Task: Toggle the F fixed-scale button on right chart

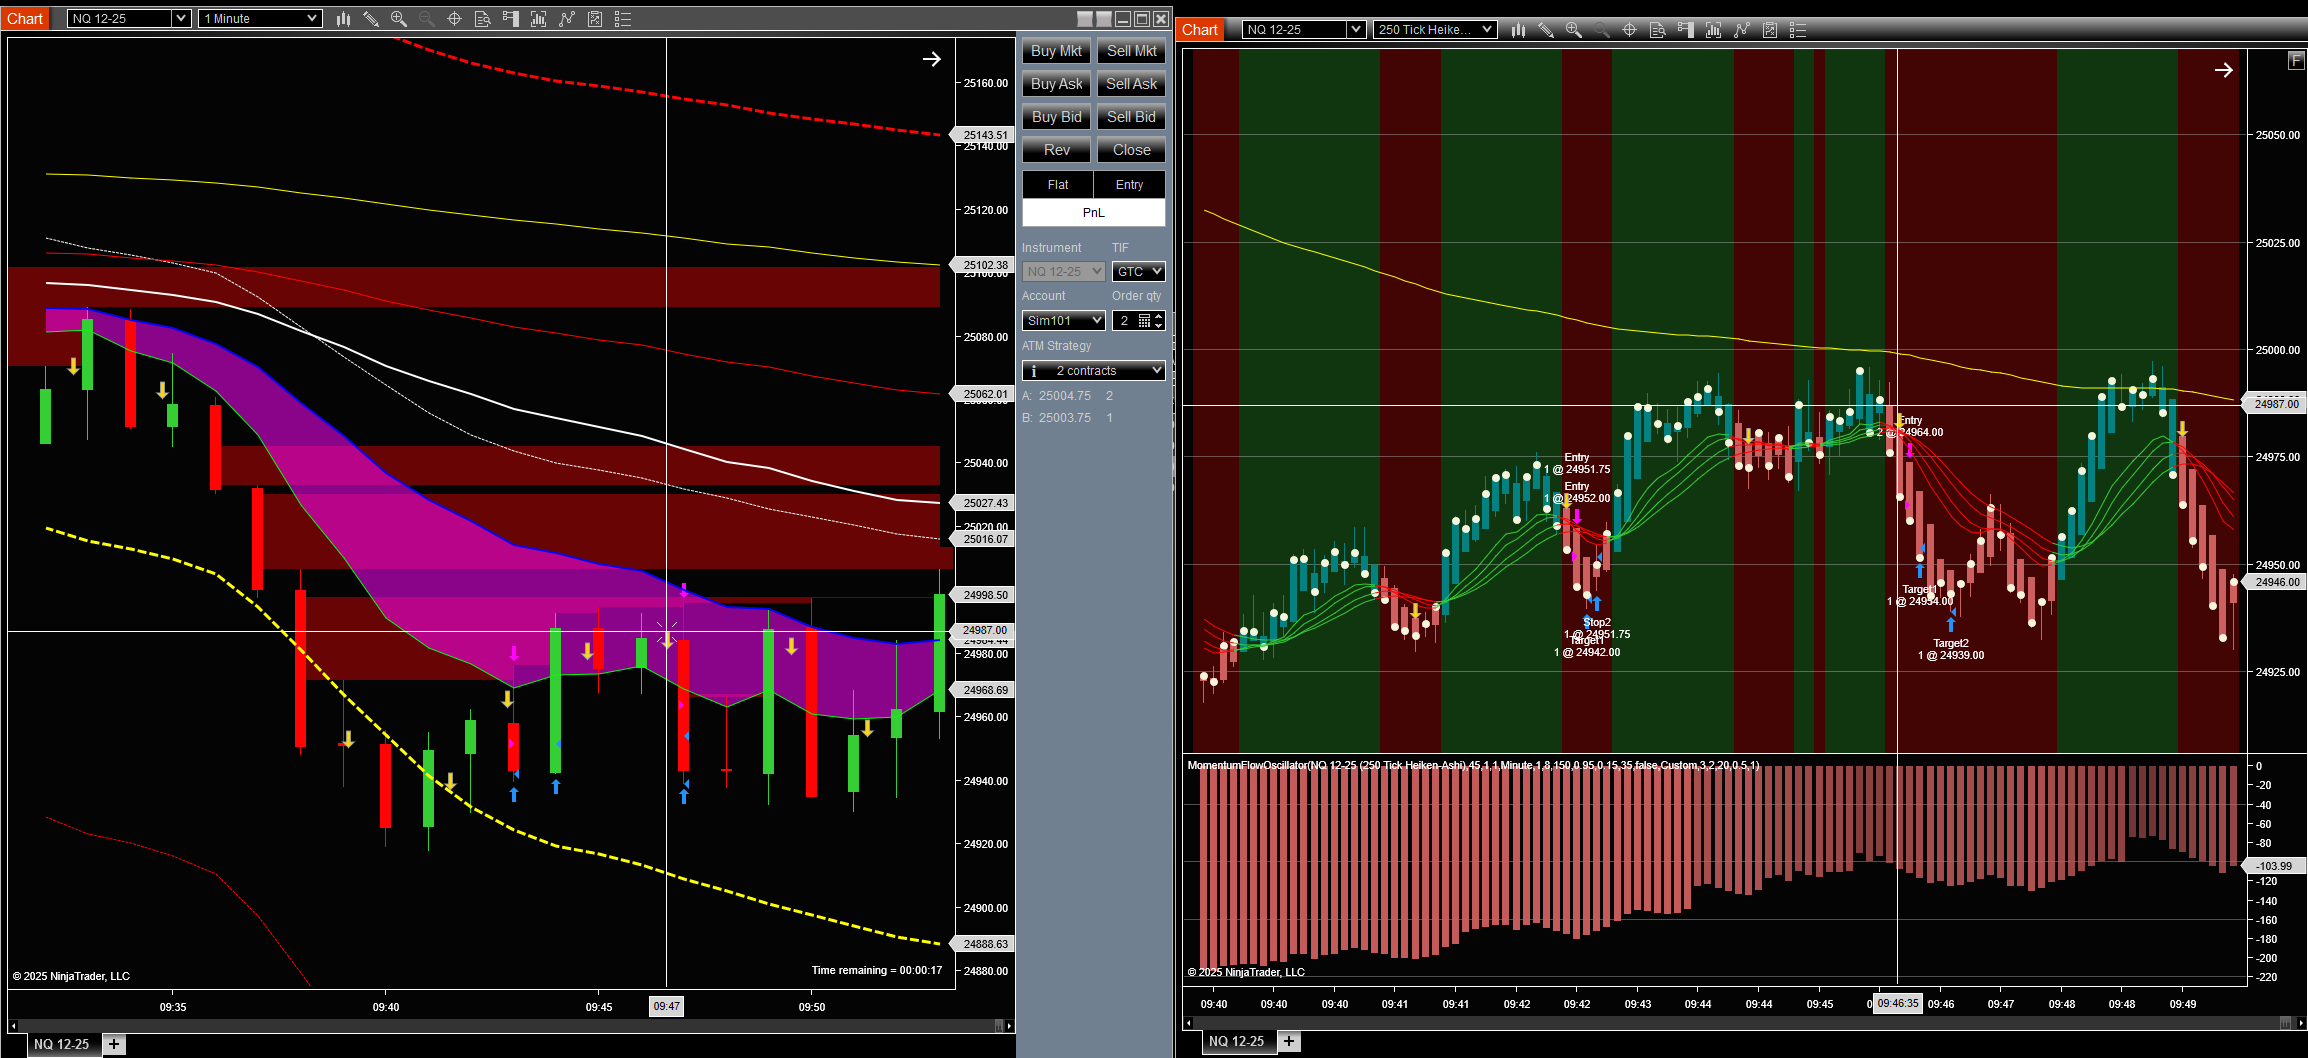Action: pos(2296,61)
